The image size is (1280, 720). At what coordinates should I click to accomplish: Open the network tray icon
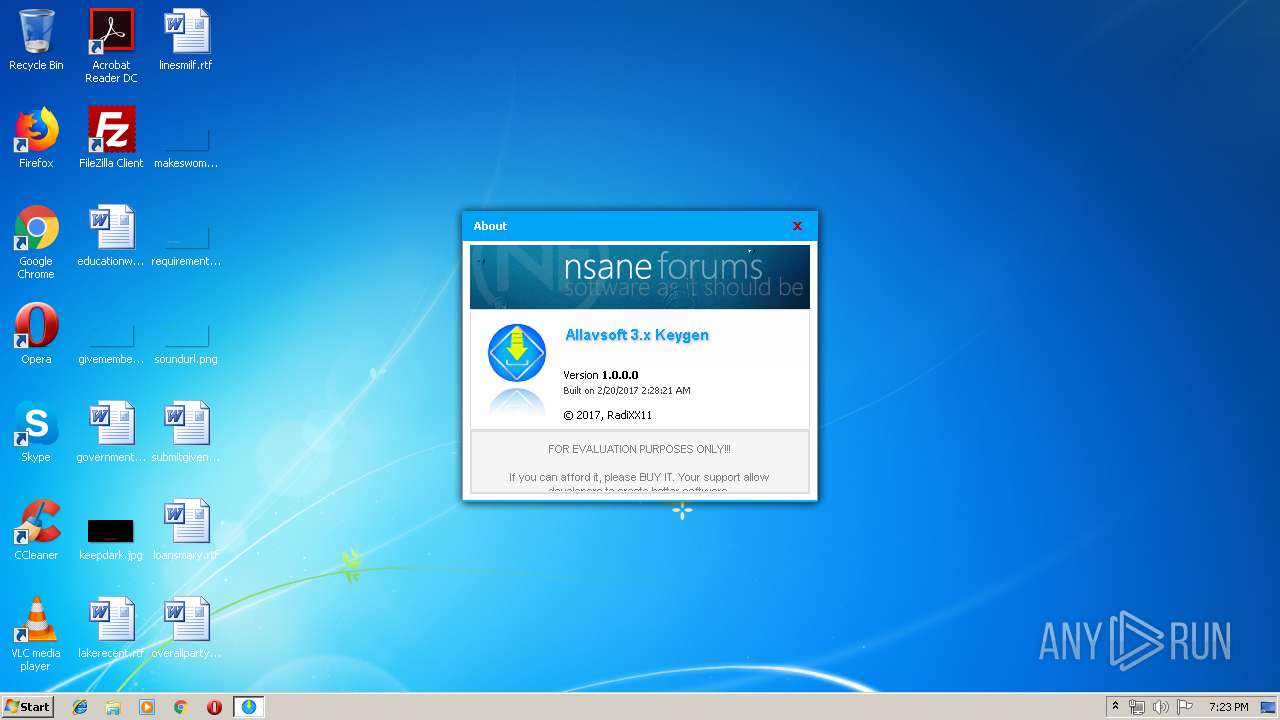(x=1137, y=707)
